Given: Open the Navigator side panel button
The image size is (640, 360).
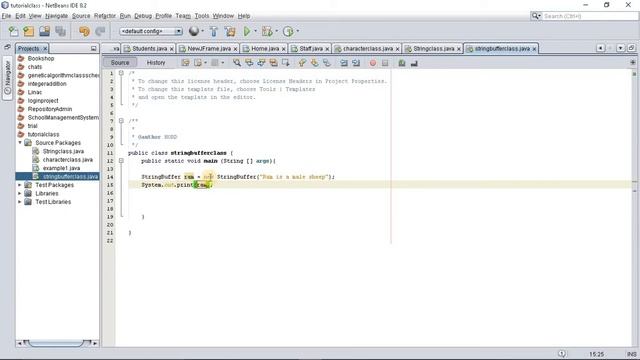Looking at the screenshot, I should [x=7, y=78].
